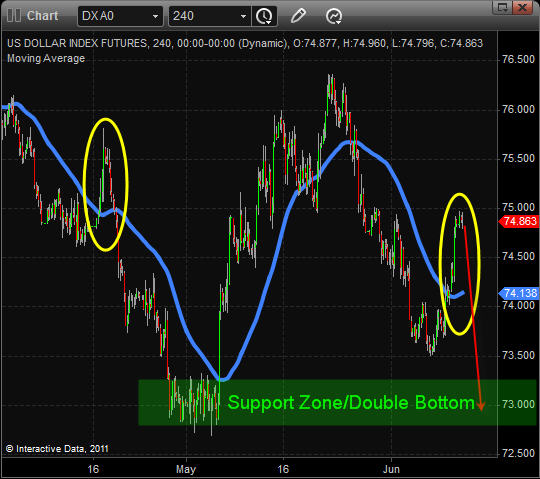Open the small arrow under the clock icon
The width and height of the screenshot is (540, 479).
click(x=268, y=22)
